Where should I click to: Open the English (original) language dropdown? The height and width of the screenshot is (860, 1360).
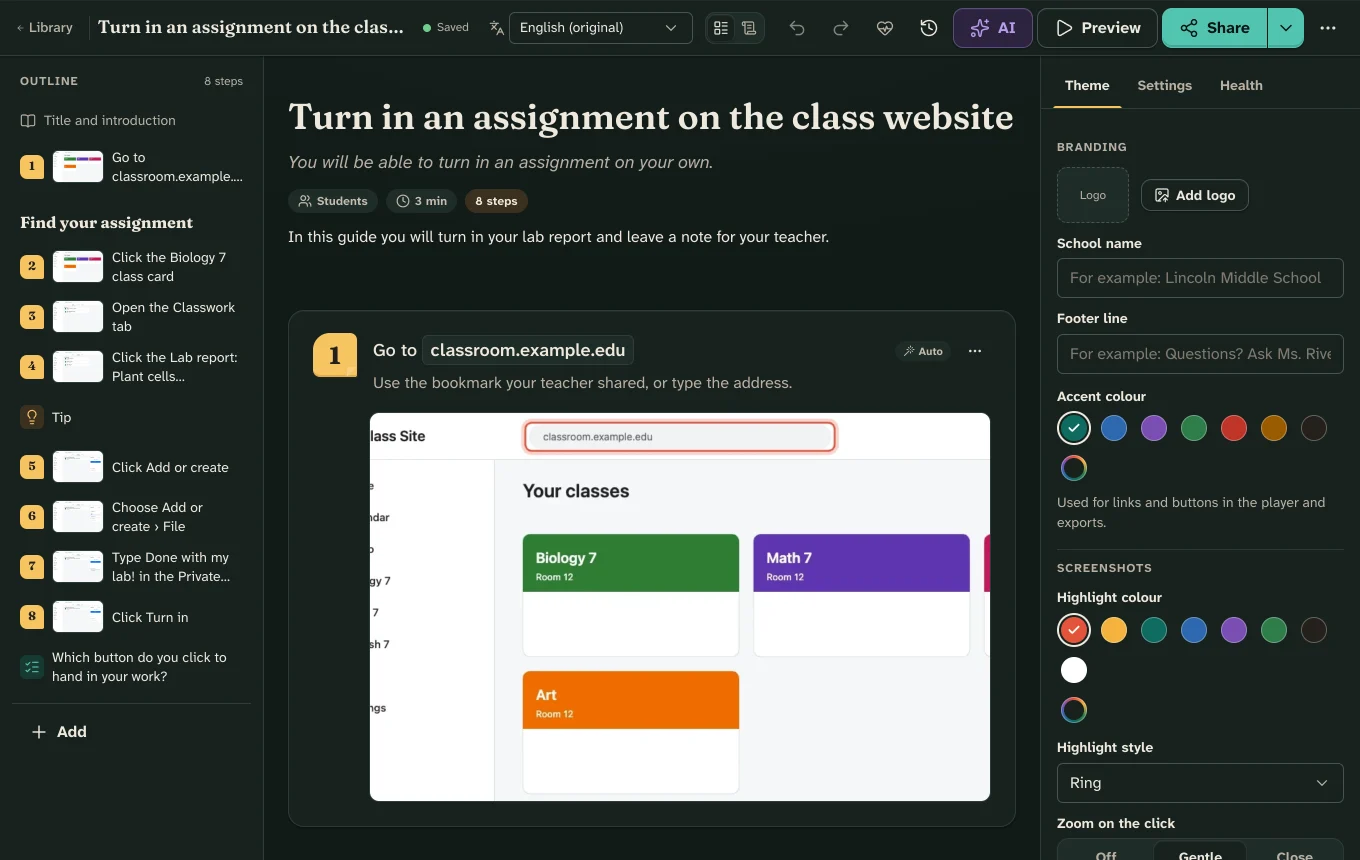click(x=600, y=28)
